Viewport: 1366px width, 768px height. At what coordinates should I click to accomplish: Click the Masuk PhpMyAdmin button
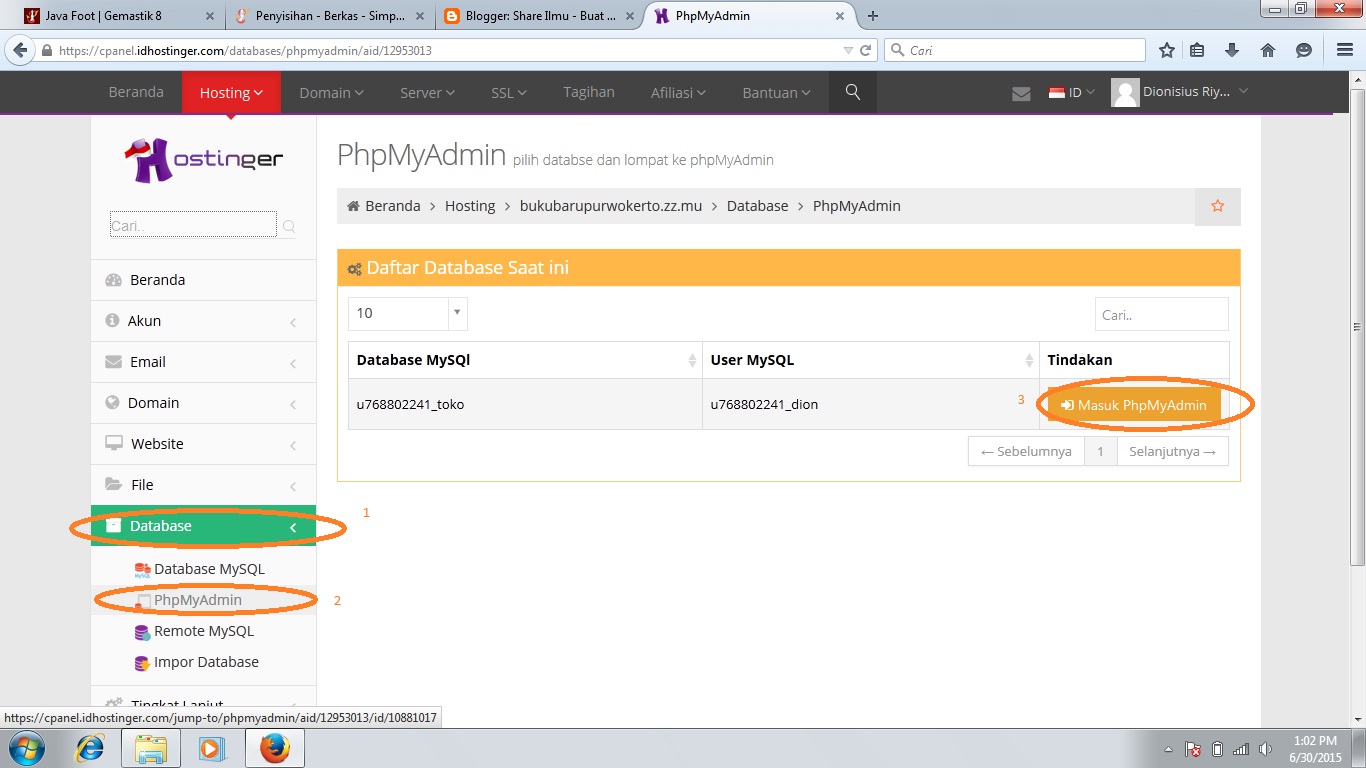(1134, 405)
